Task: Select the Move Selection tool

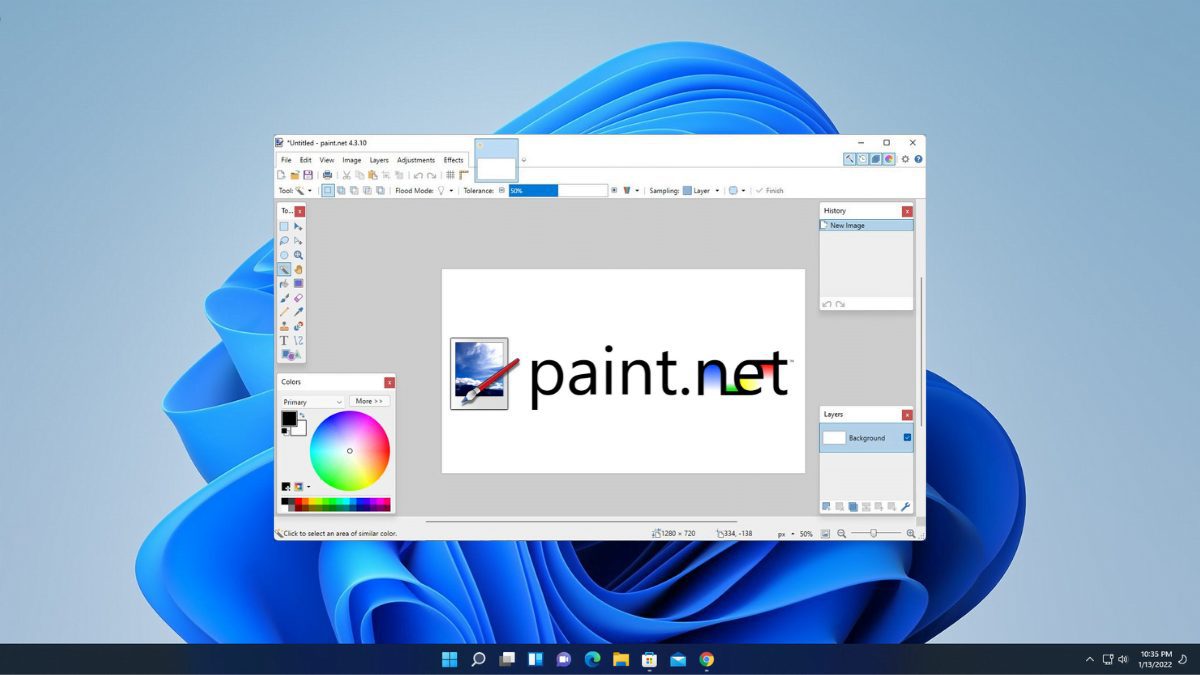Action: (298, 241)
